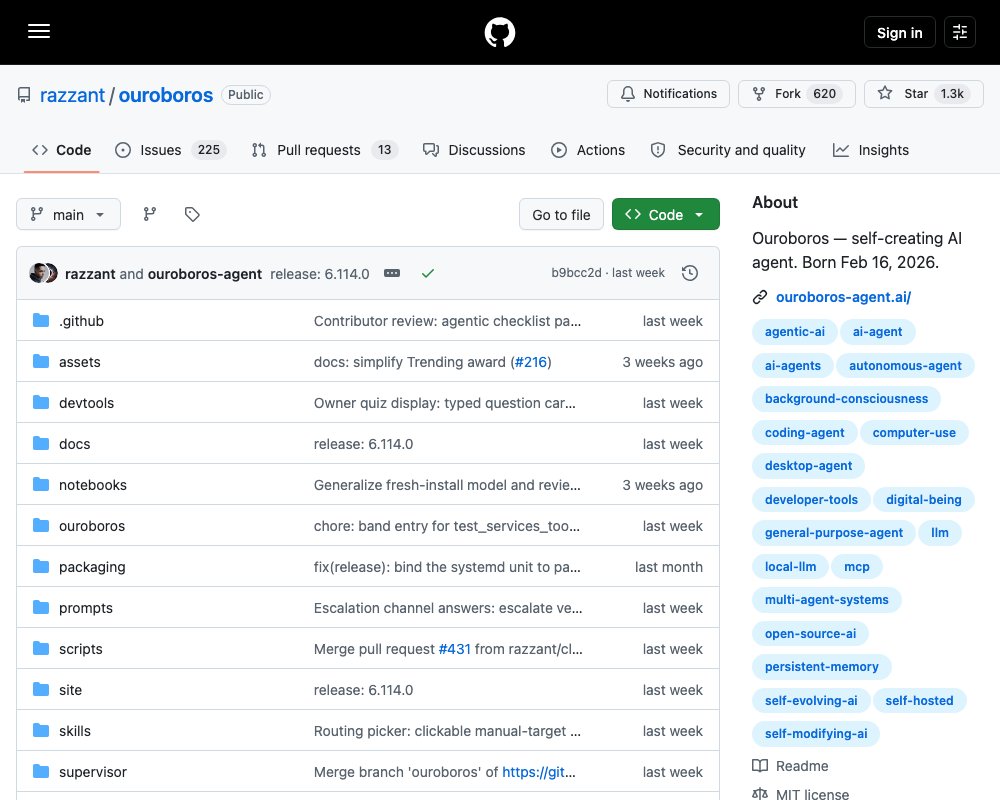The image size is (1000, 800).
Task: Click the Readme book icon
Action: [760, 766]
